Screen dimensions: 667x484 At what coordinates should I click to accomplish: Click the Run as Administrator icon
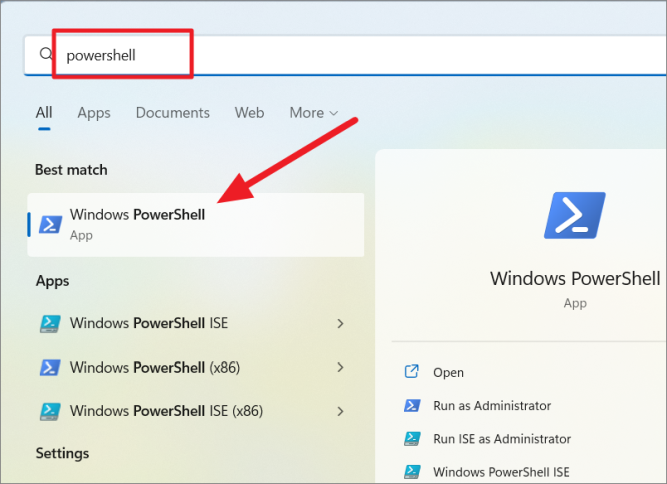[412, 405]
